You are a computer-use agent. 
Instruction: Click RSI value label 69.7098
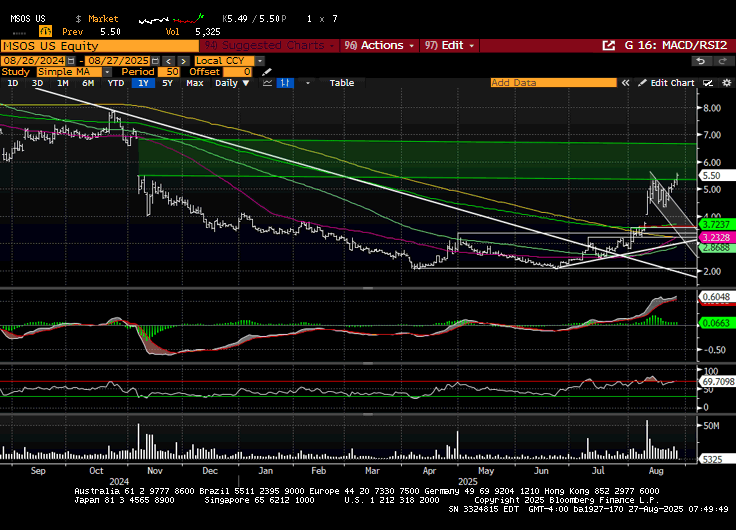(717, 382)
